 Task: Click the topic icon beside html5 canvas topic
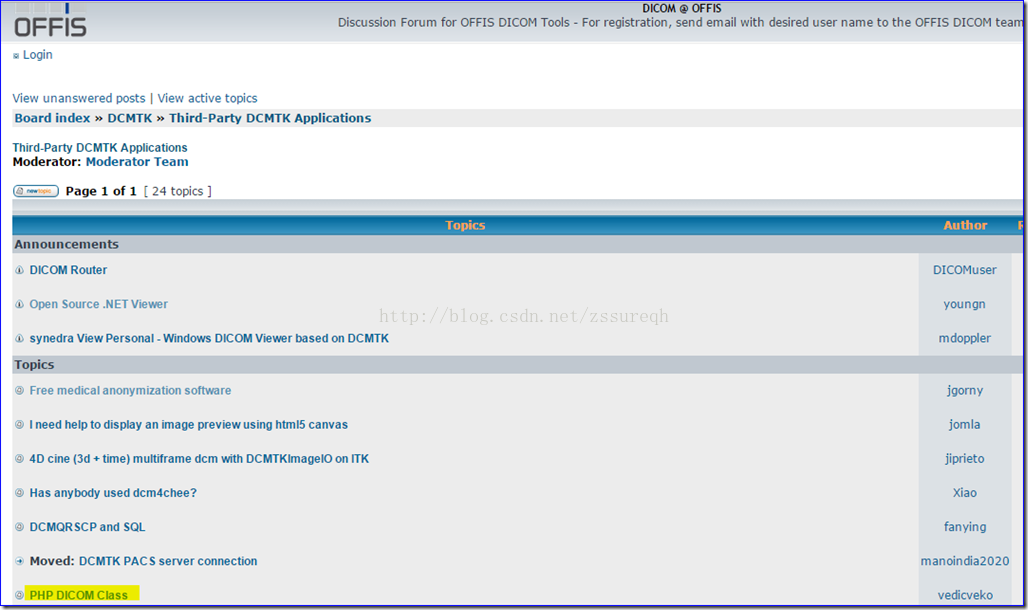(20, 424)
